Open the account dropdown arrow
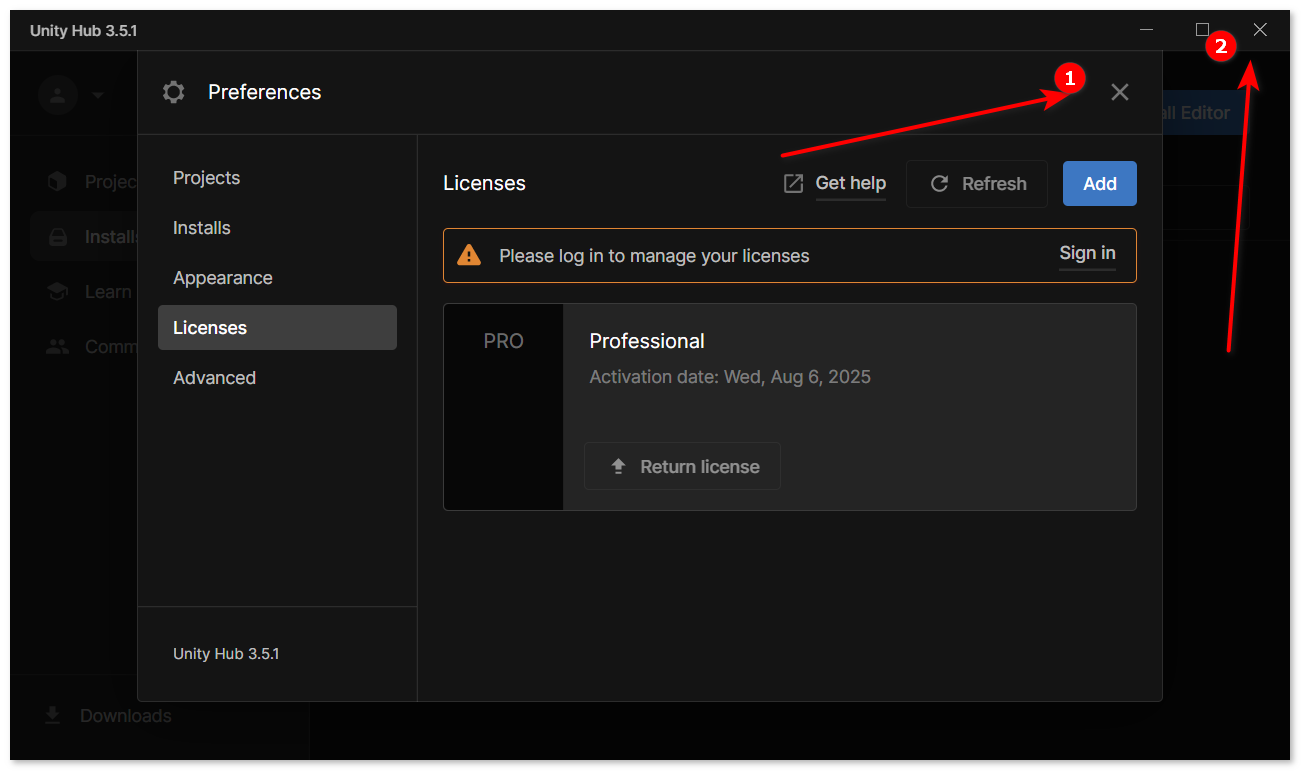The width and height of the screenshot is (1301, 771). 97,96
